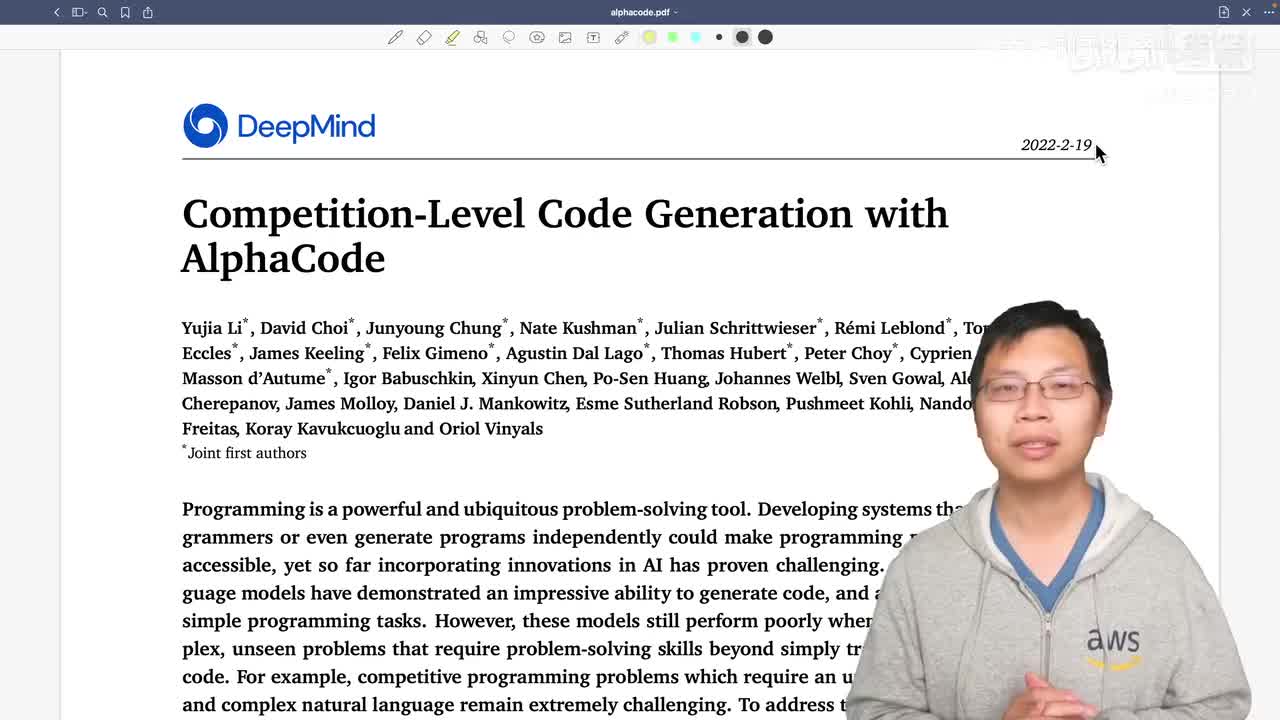1280x720 pixels.
Task: Select the ruler/laser tool icon
Action: click(x=621, y=37)
